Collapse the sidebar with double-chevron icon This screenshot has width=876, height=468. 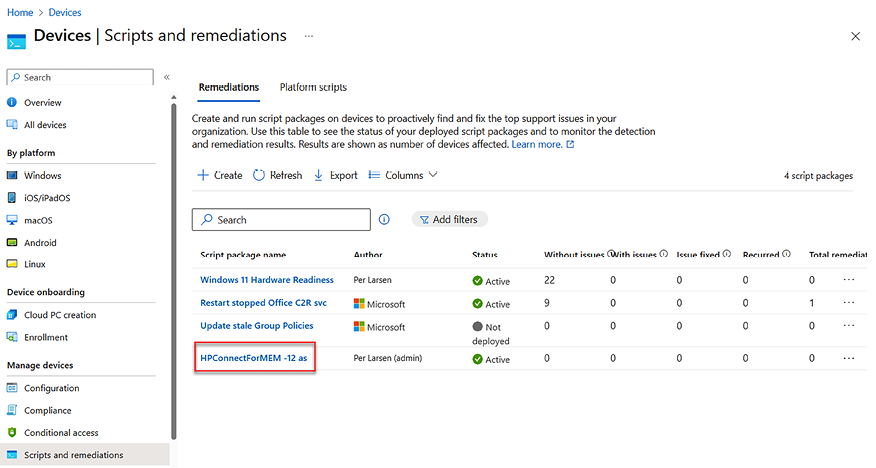point(166,77)
